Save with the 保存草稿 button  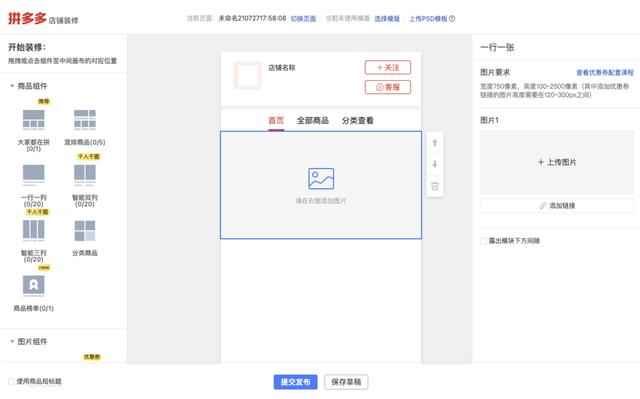click(346, 382)
